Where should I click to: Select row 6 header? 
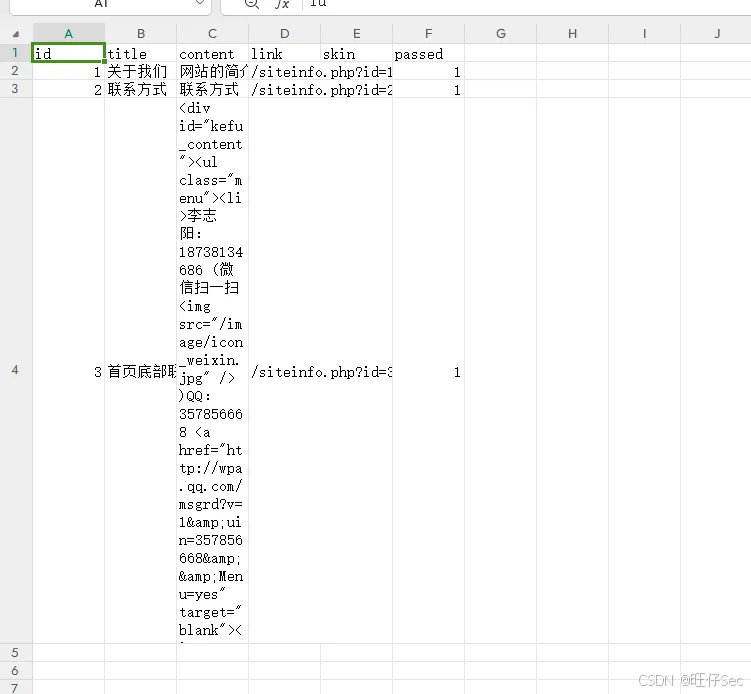pyautogui.click(x=16, y=671)
